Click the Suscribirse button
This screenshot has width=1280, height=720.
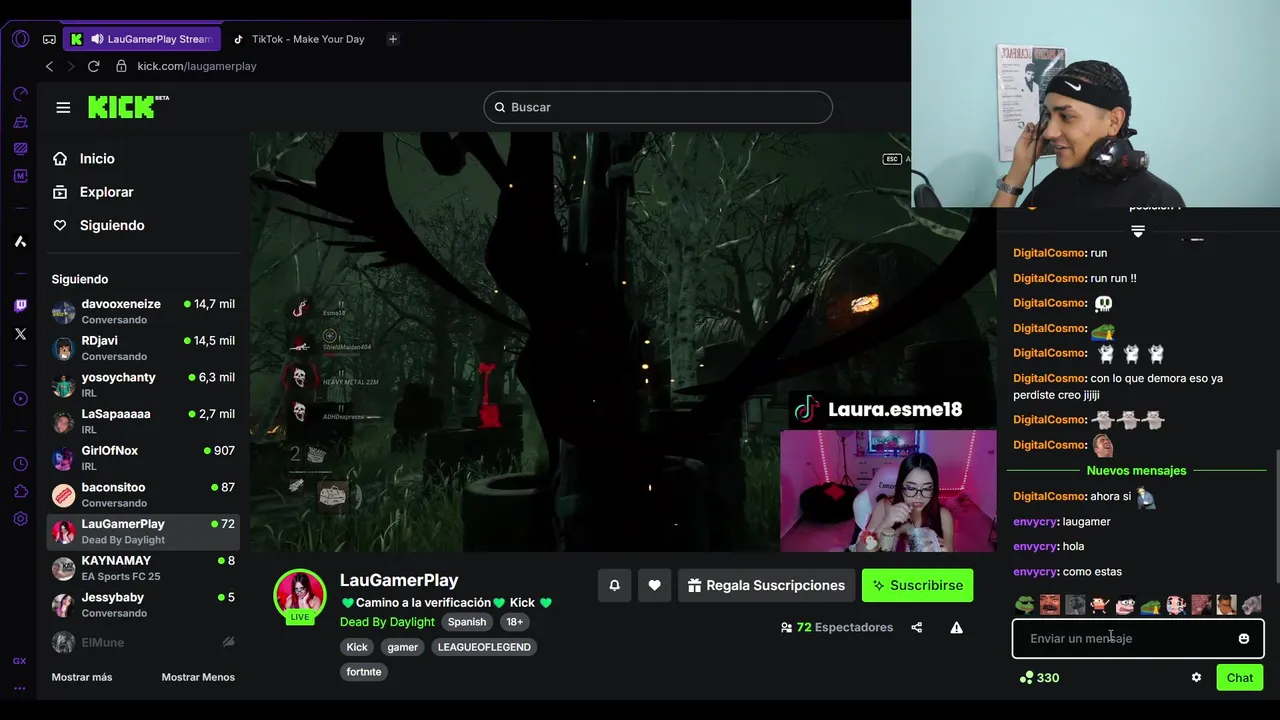pyautogui.click(x=917, y=585)
